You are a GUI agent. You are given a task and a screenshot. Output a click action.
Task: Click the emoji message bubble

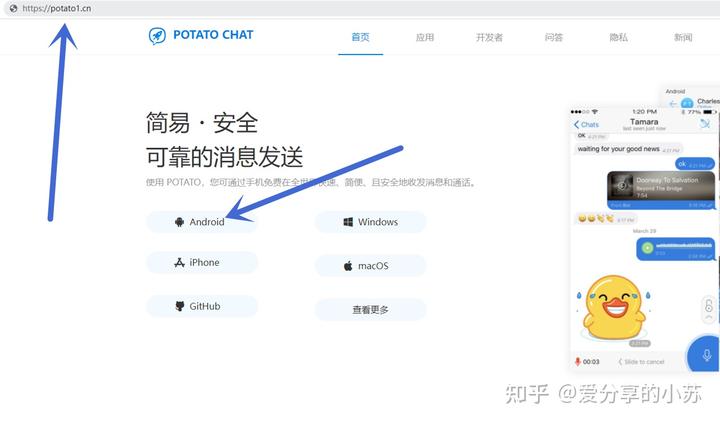[606, 219]
